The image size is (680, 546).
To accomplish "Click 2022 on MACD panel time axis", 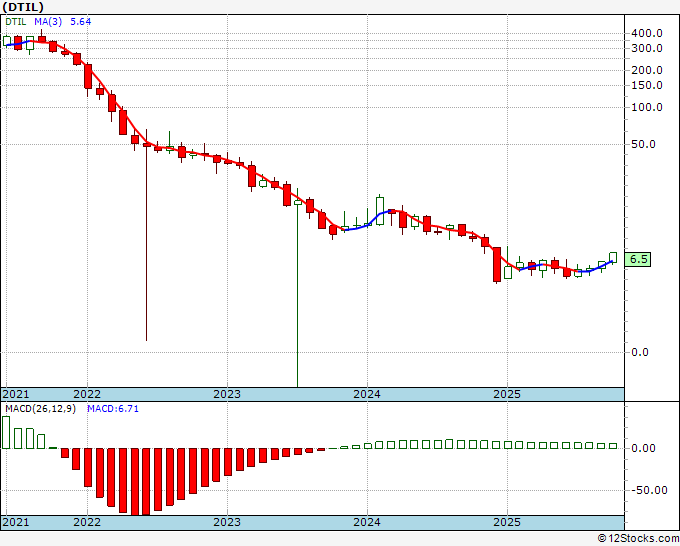I will click(87, 522).
